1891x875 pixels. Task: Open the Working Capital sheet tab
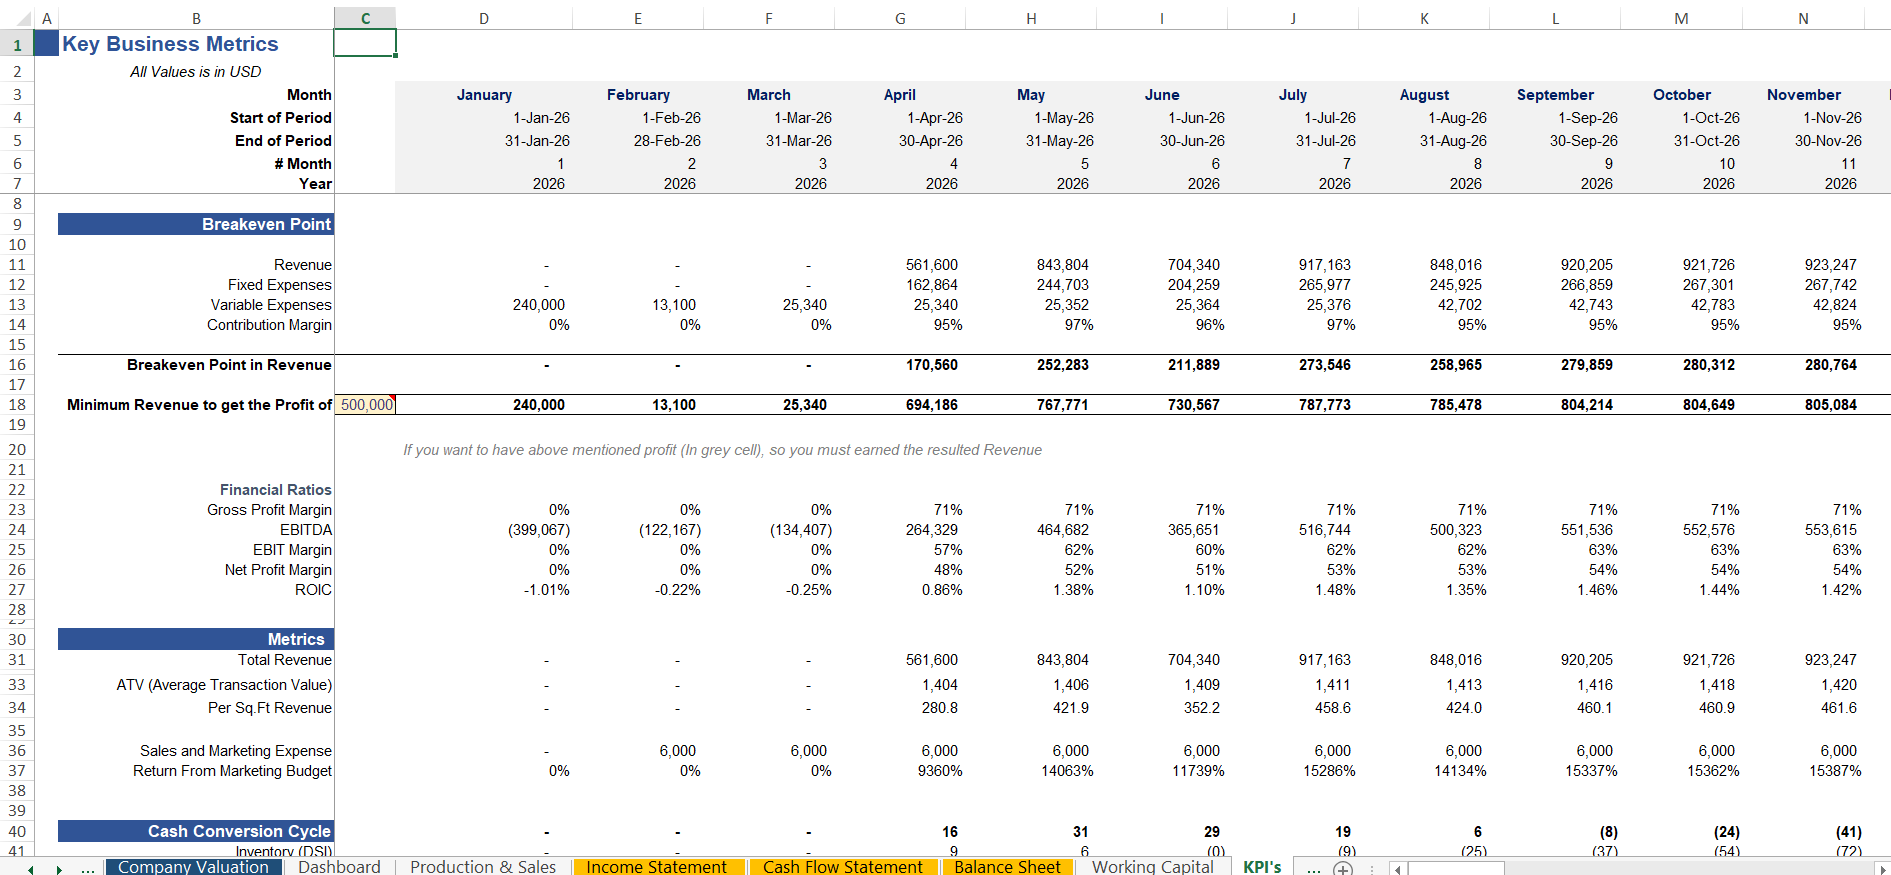point(1152,867)
